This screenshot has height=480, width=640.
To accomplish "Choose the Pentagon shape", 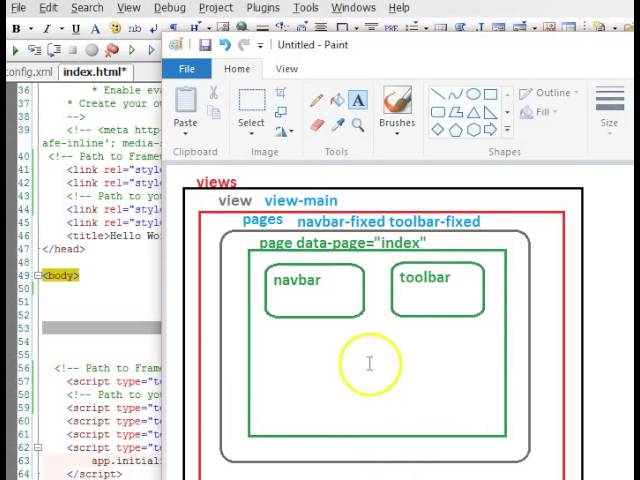I will [x=456, y=130].
